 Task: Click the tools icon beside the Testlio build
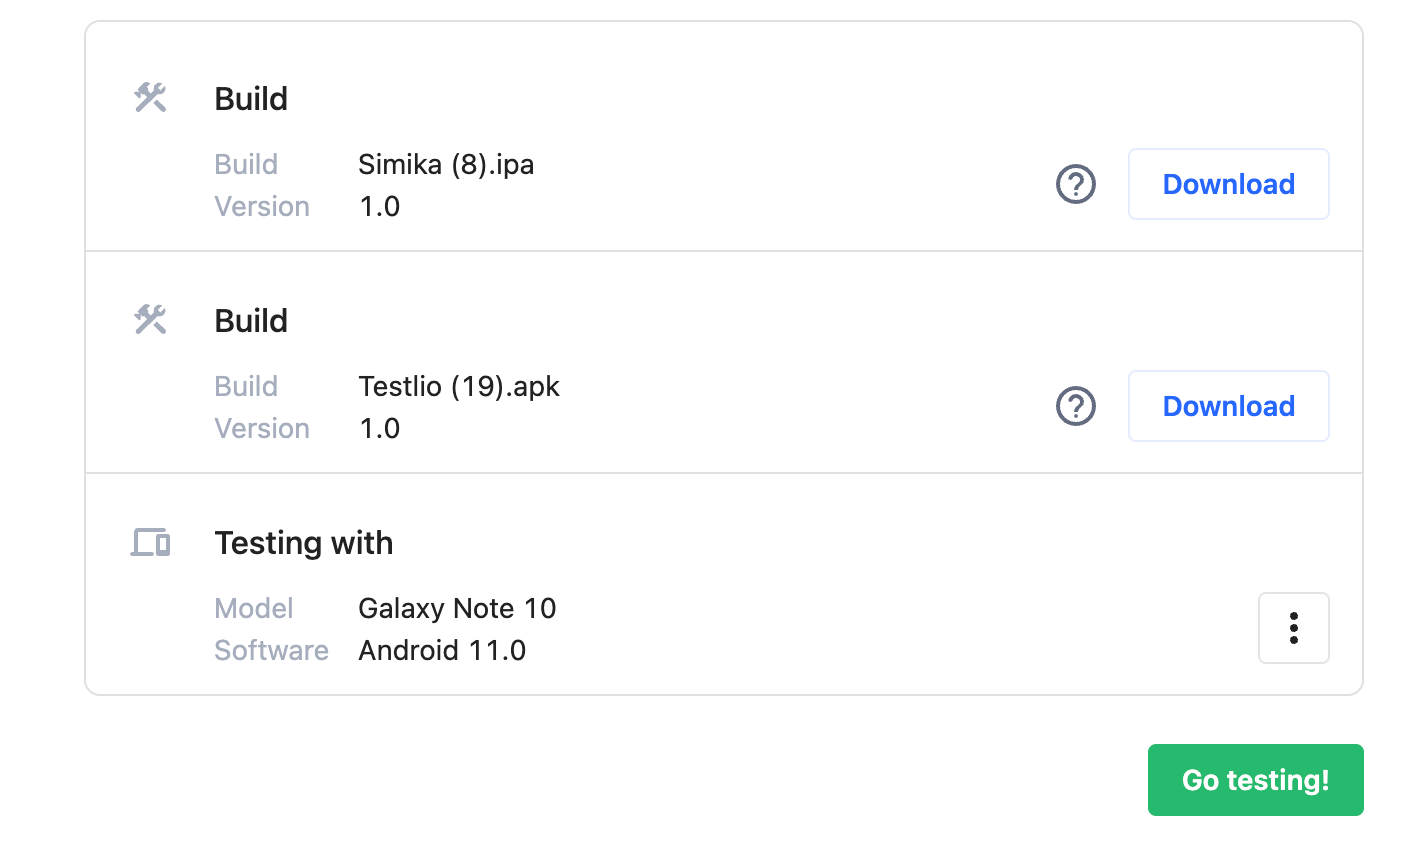click(150, 320)
